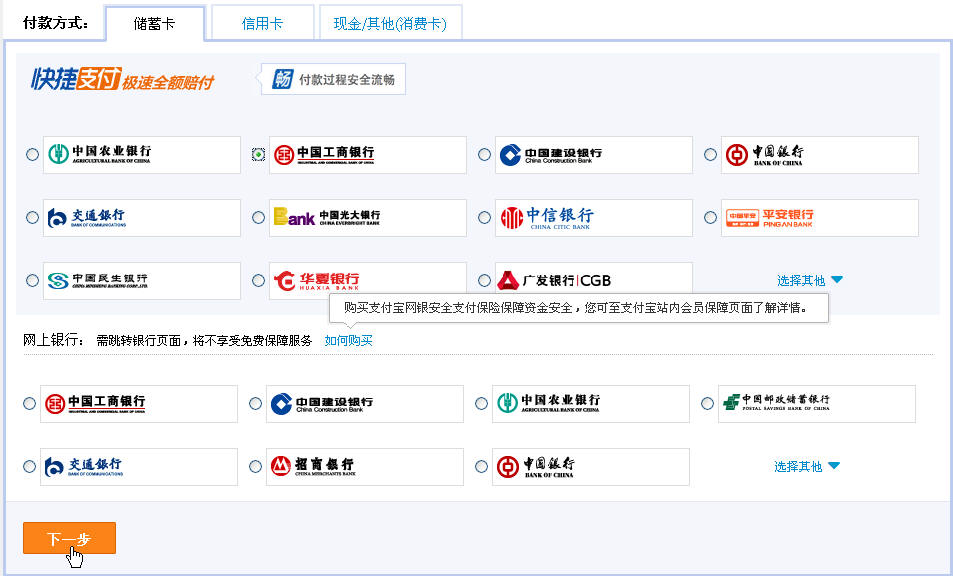The width and height of the screenshot is (953, 576).
Task: Choose the 中信银行 radio button
Action: tap(484, 217)
